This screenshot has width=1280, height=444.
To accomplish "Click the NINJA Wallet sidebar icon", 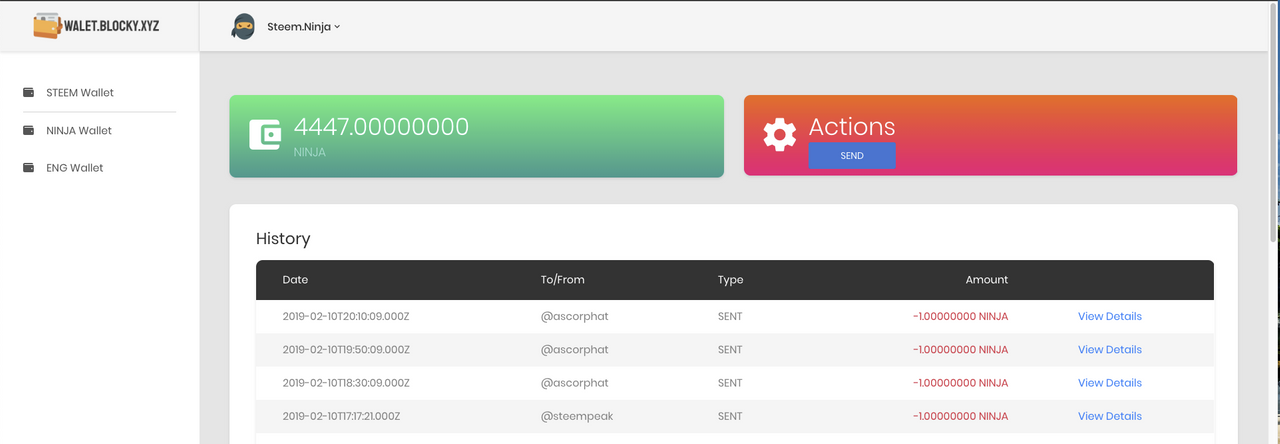I will tap(28, 130).
